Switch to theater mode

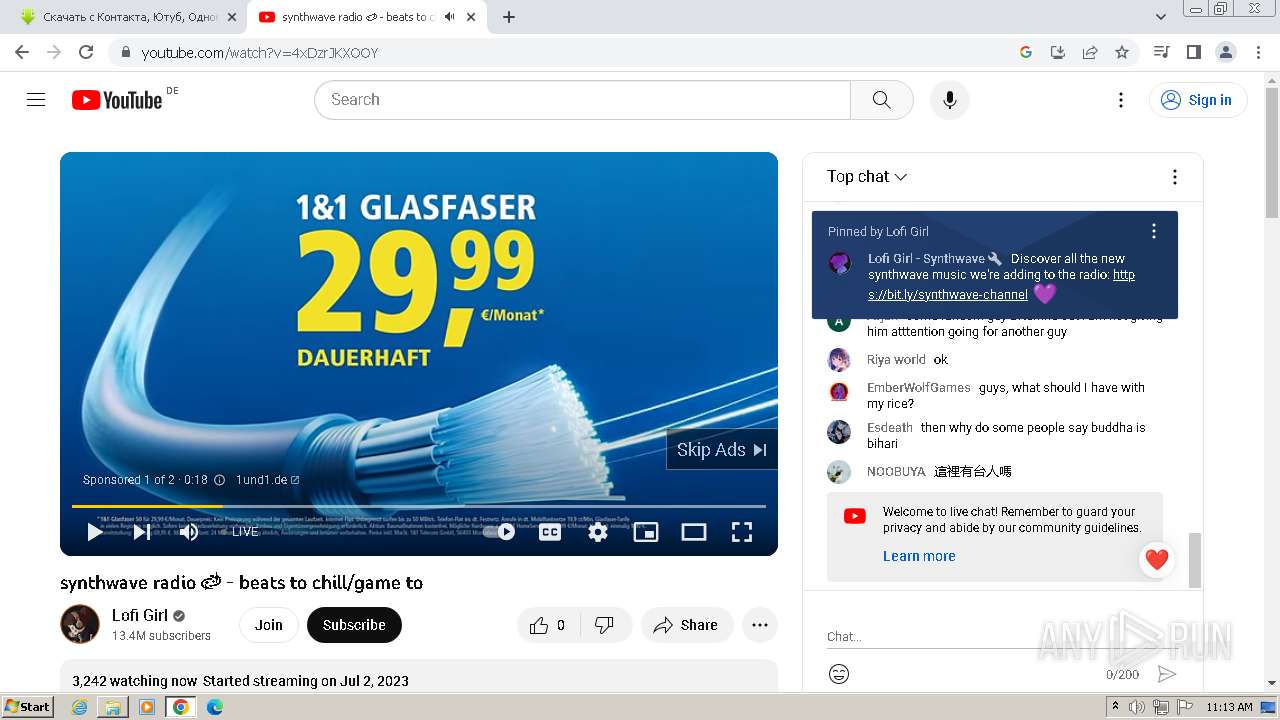point(694,532)
